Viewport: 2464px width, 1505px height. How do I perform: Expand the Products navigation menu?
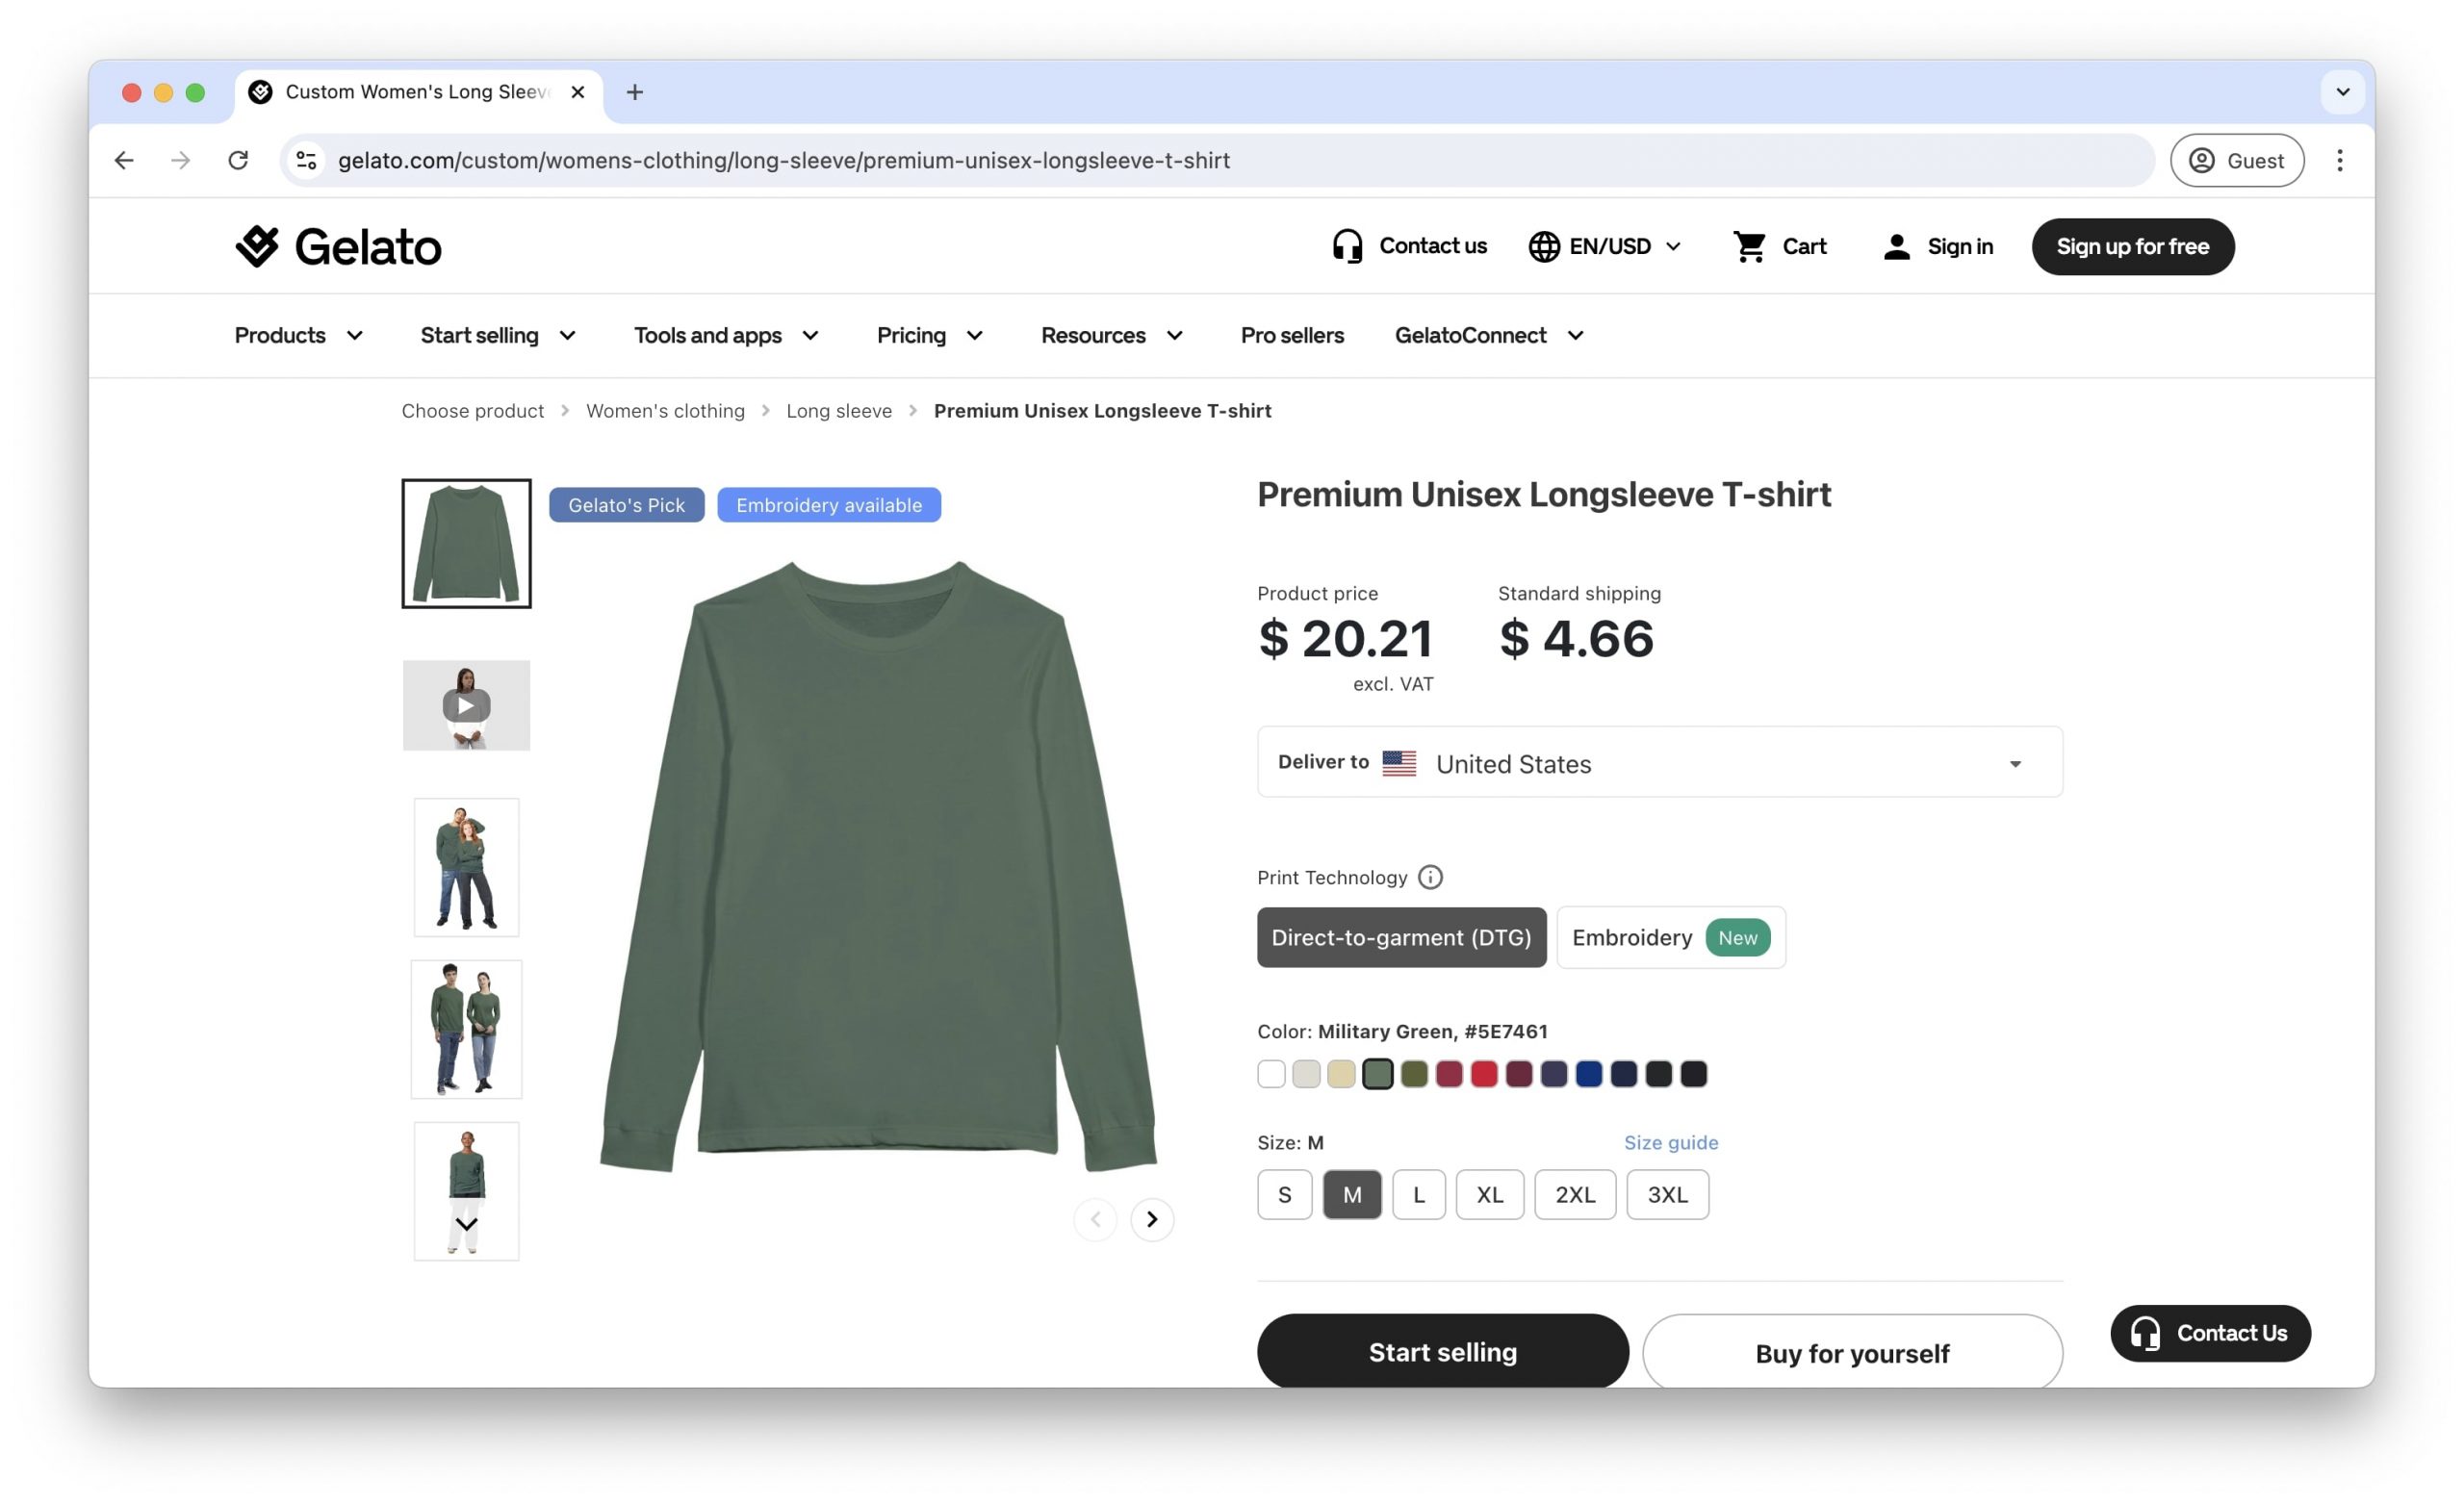tap(297, 335)
